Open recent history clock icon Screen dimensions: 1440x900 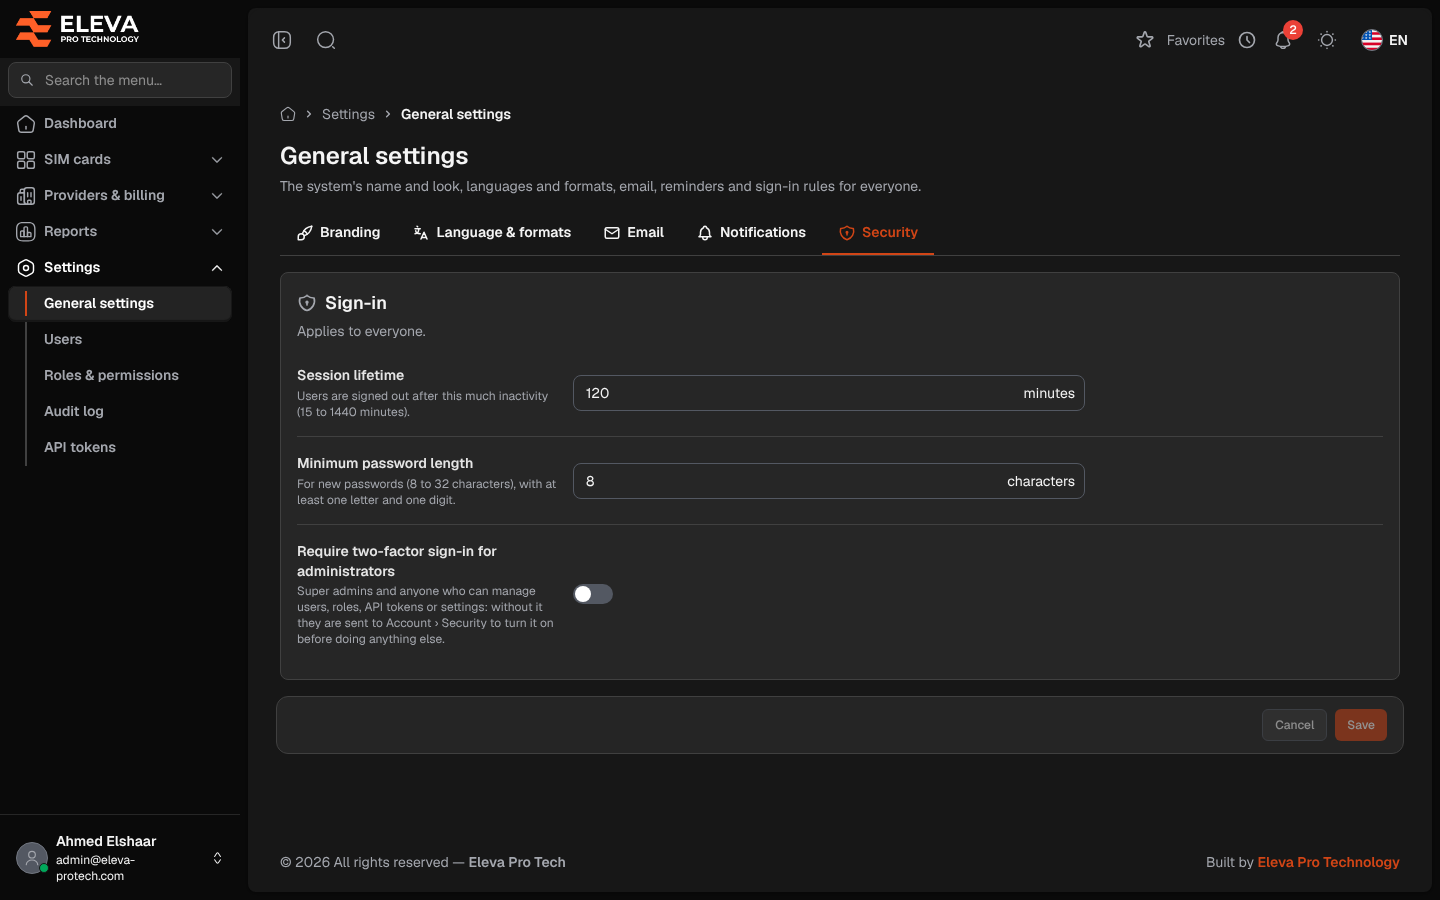pyautogui.click(x=1247, y=40)
